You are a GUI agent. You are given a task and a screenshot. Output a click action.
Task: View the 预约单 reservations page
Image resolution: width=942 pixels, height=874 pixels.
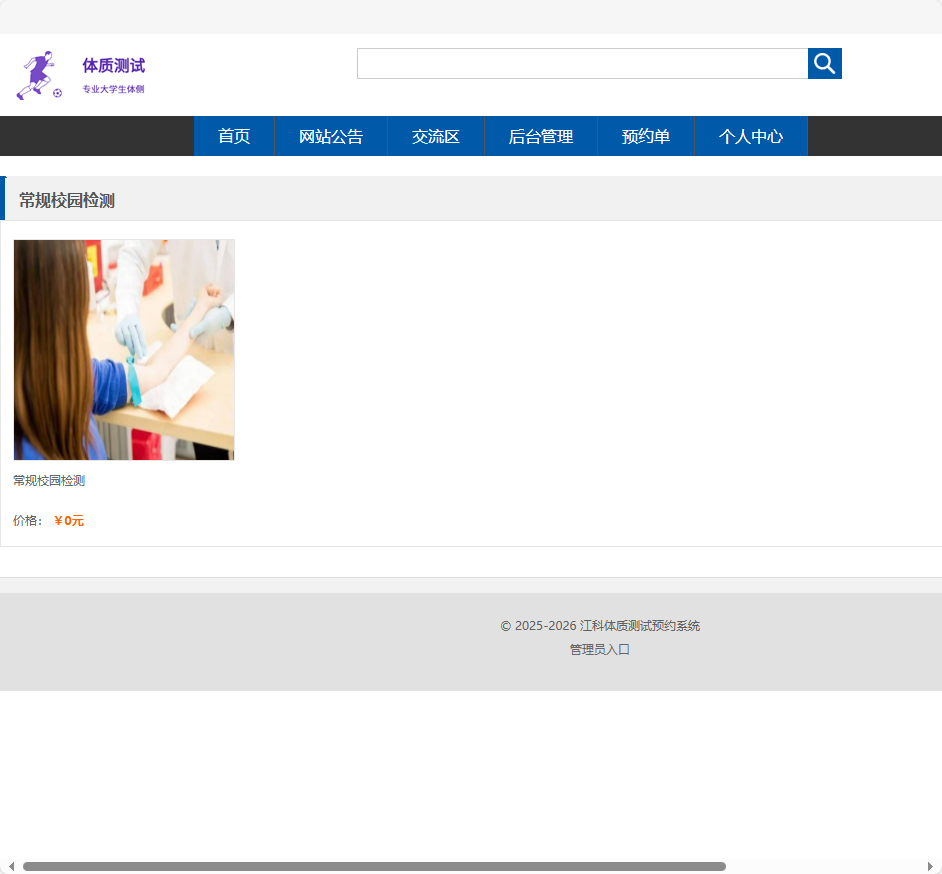[x=645, y=136]
